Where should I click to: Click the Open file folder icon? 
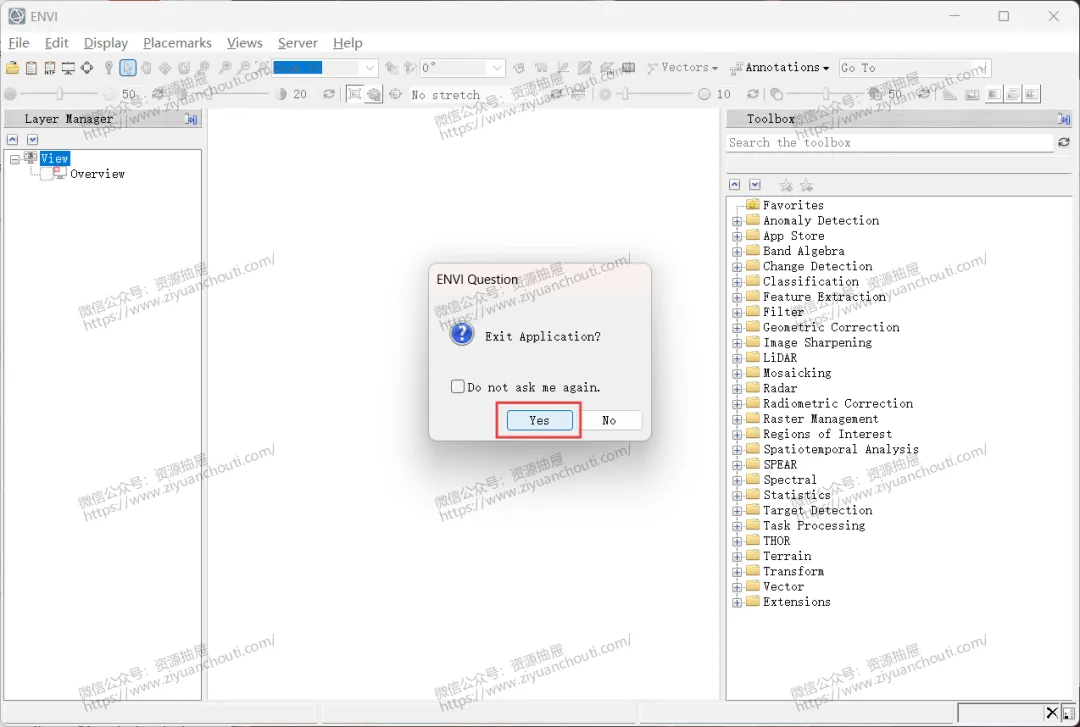click(12, 68)
